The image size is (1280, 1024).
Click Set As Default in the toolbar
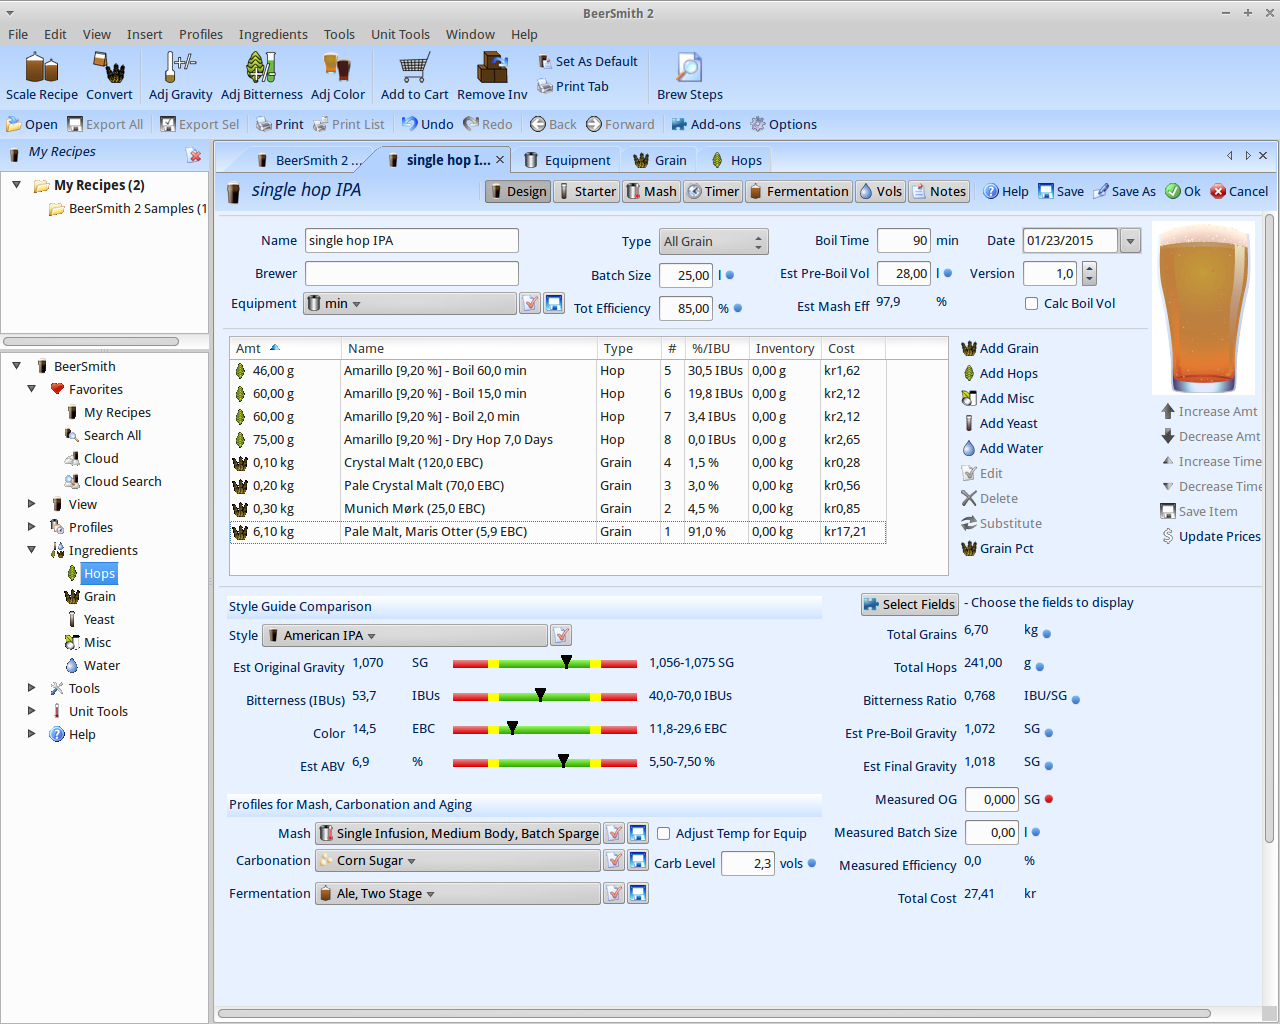pyautogui.click(x=587, y=61)
